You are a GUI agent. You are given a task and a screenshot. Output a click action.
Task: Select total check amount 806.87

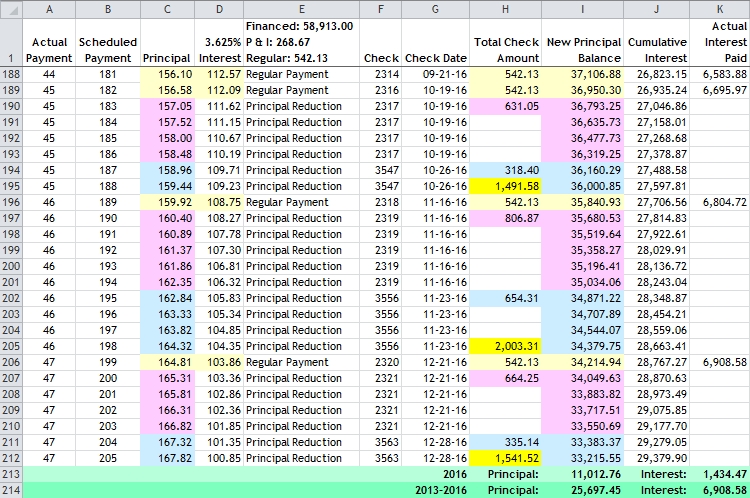tap(506, 218)
